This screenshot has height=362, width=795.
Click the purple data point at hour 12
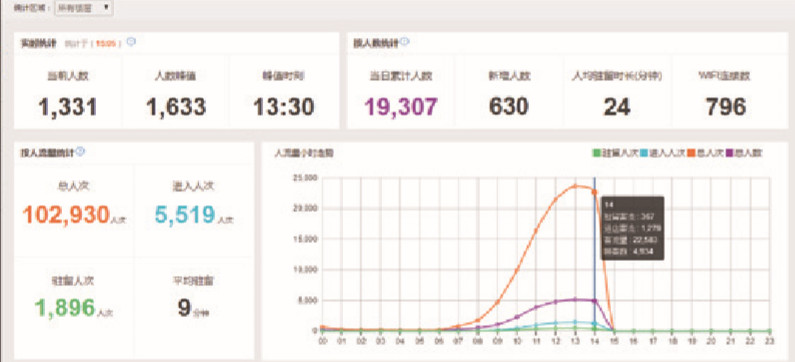pos(556,302)
